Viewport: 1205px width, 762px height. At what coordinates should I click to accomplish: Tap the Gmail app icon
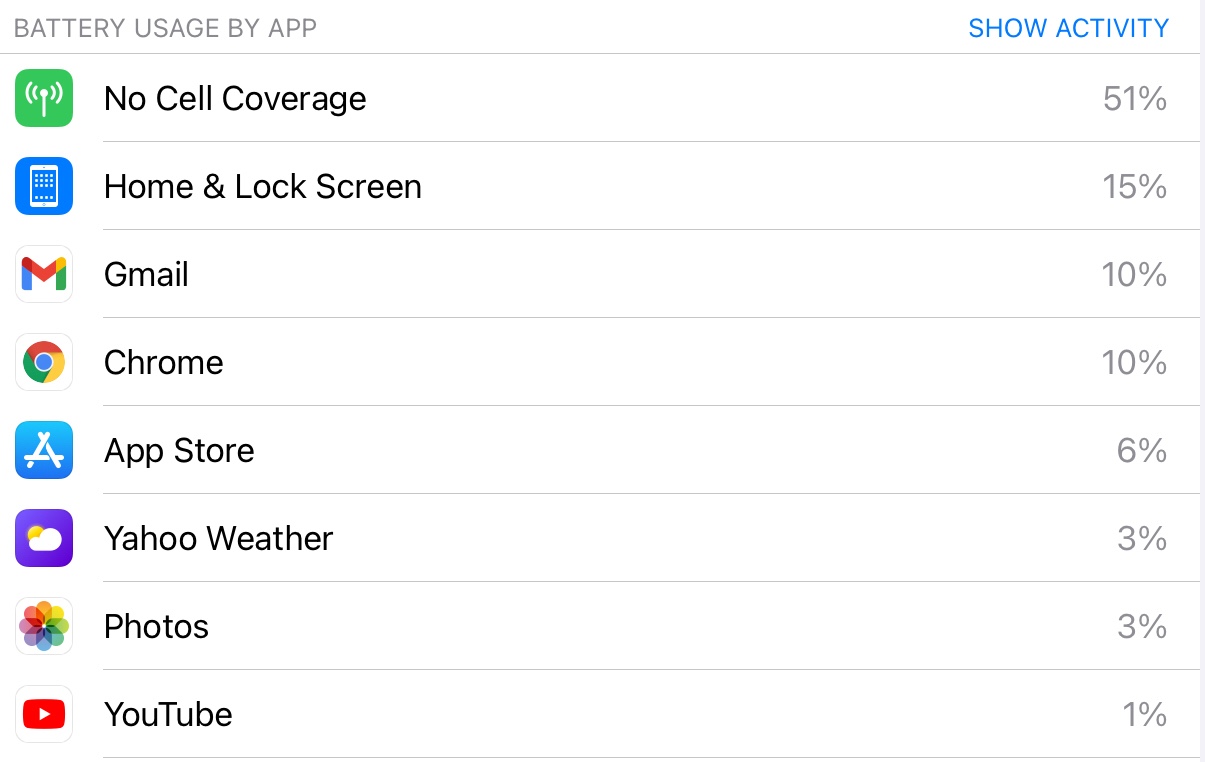click(44, 274)
